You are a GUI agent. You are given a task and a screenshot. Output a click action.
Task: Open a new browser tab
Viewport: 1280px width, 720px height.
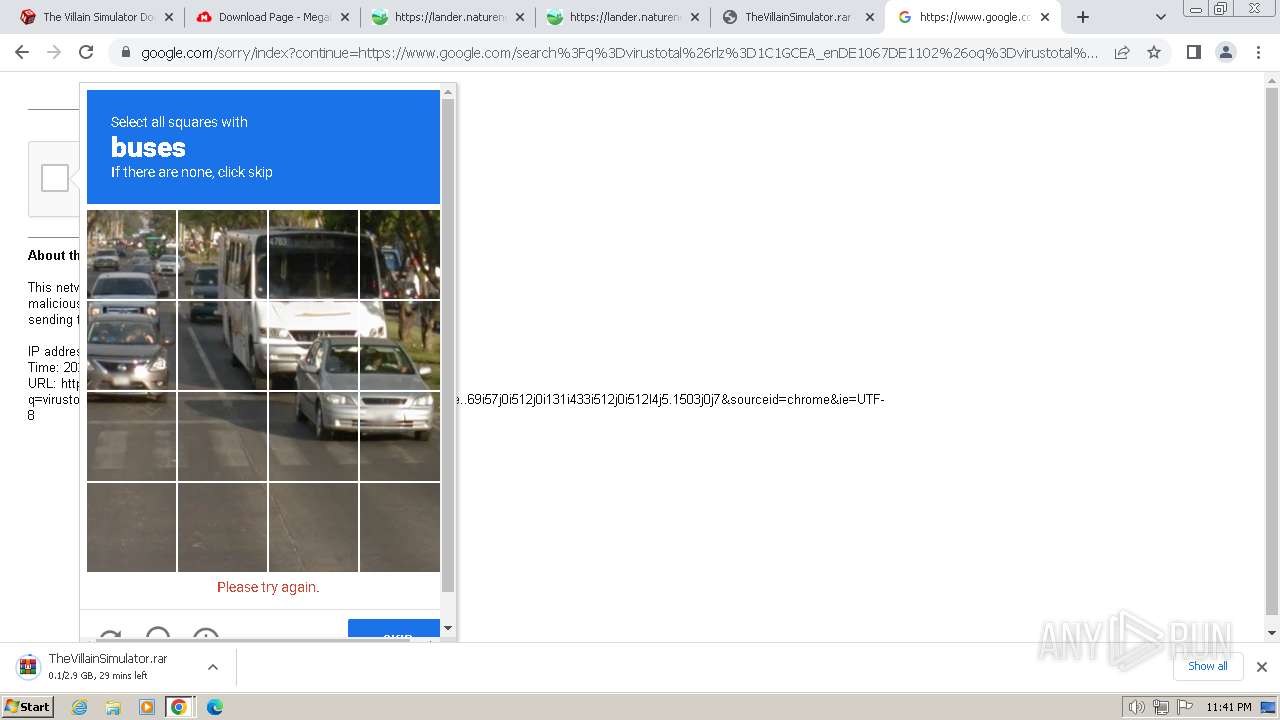point(1082,17)
